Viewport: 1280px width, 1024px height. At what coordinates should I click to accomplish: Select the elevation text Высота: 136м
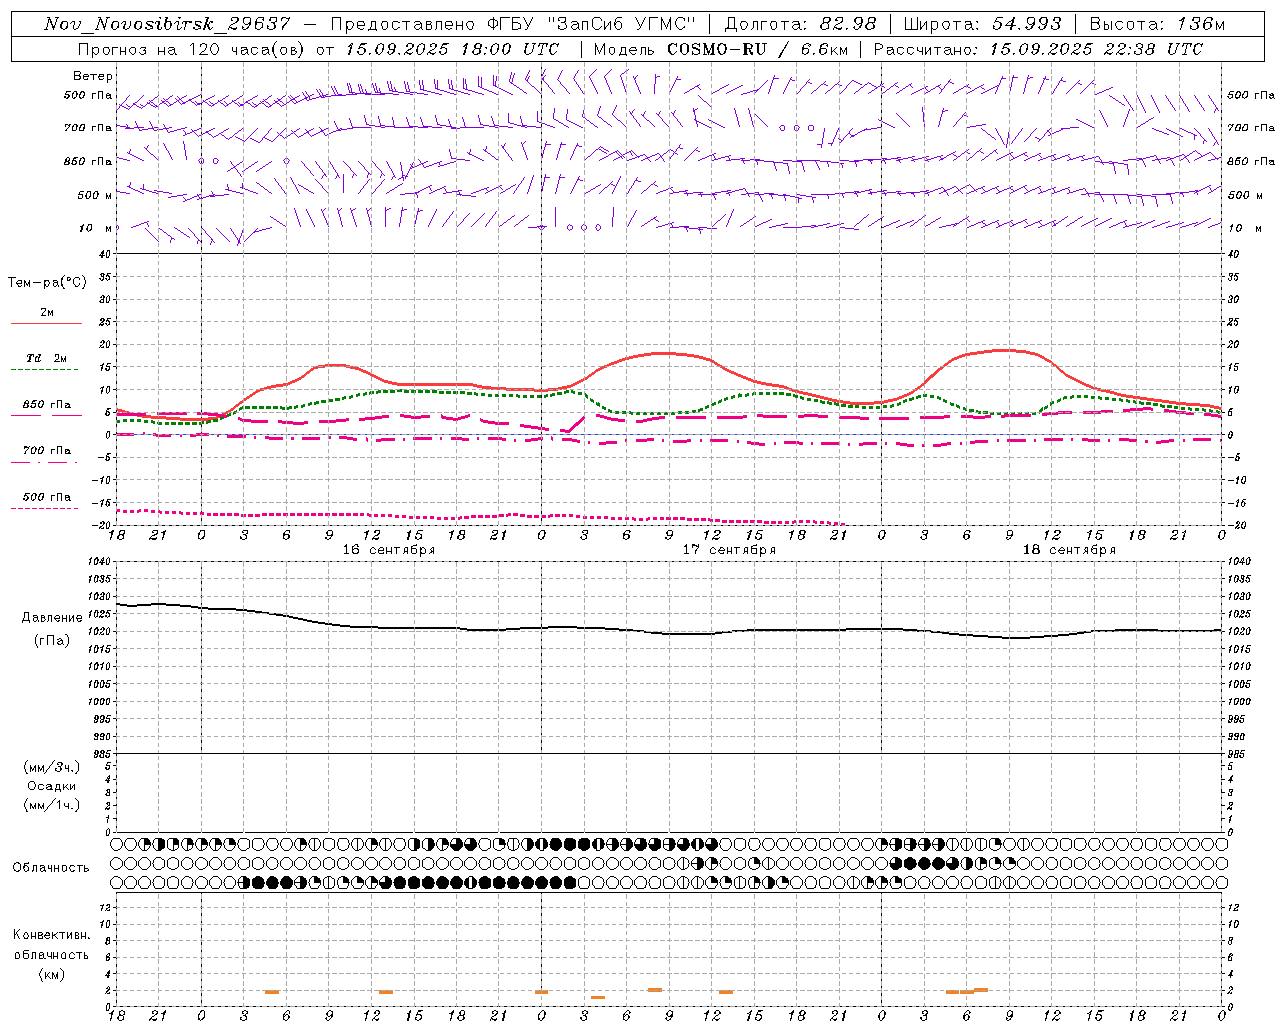[1156, 24]
